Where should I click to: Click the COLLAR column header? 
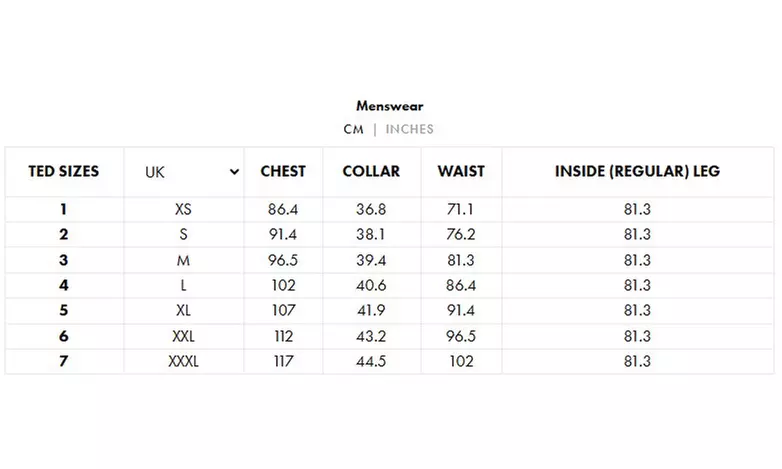coord(371,171)
